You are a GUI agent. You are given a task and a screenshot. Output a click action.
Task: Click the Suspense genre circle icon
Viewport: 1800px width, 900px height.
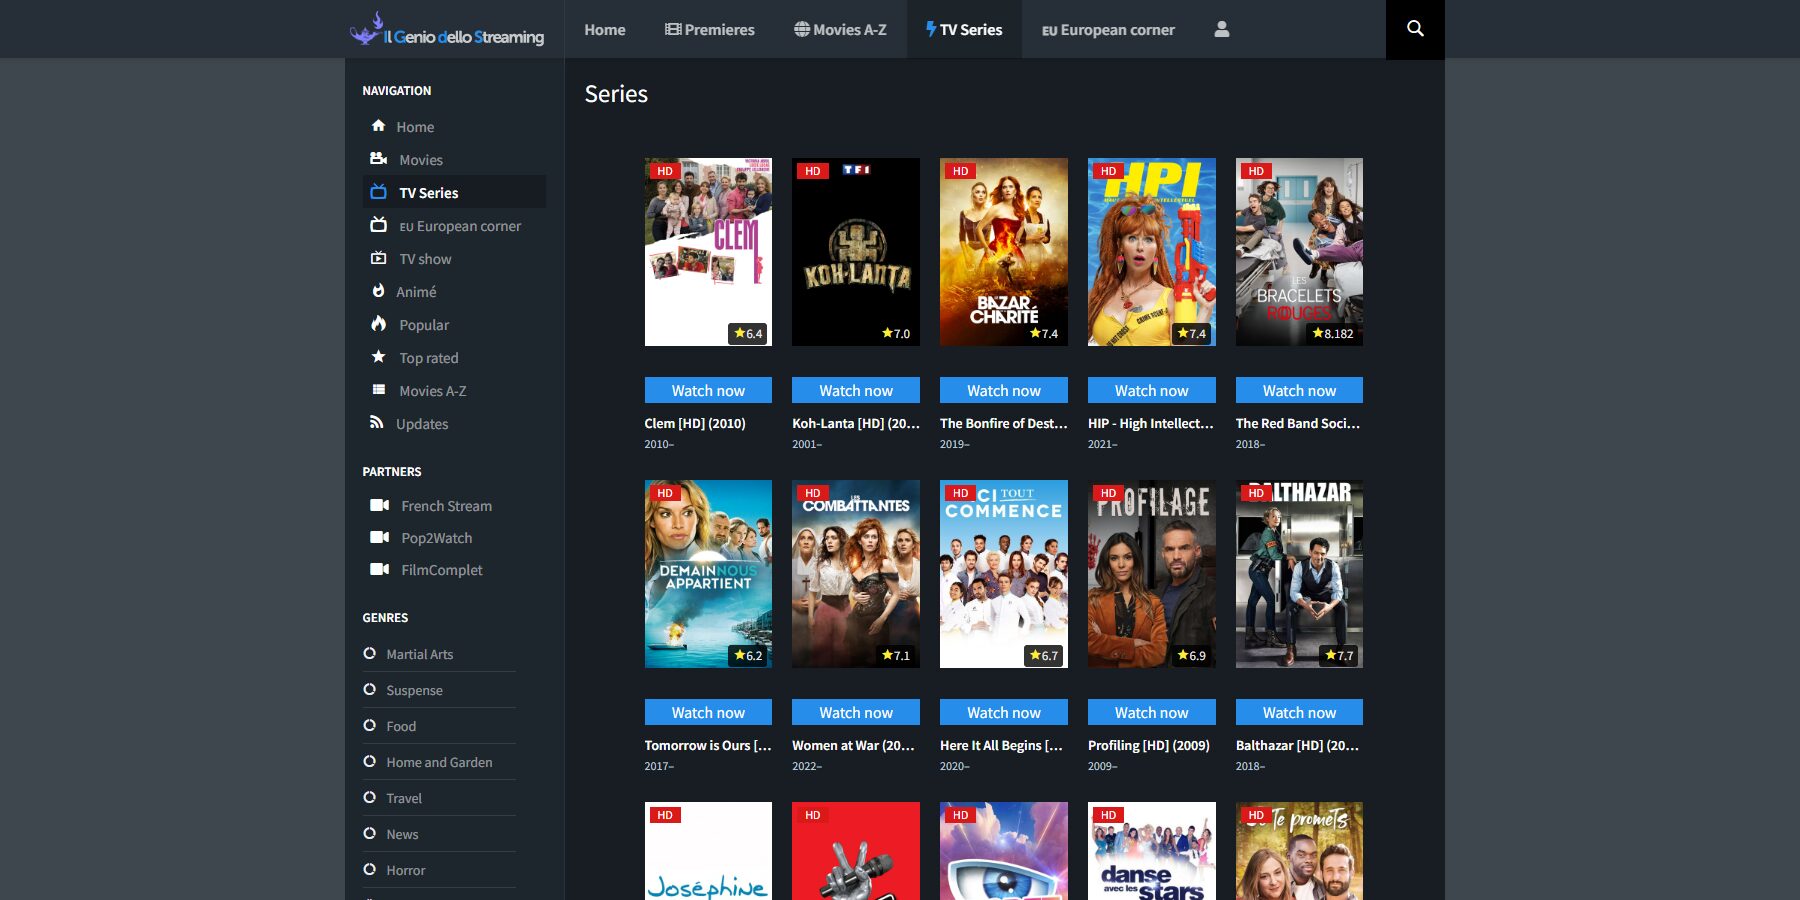click(370, 689)
